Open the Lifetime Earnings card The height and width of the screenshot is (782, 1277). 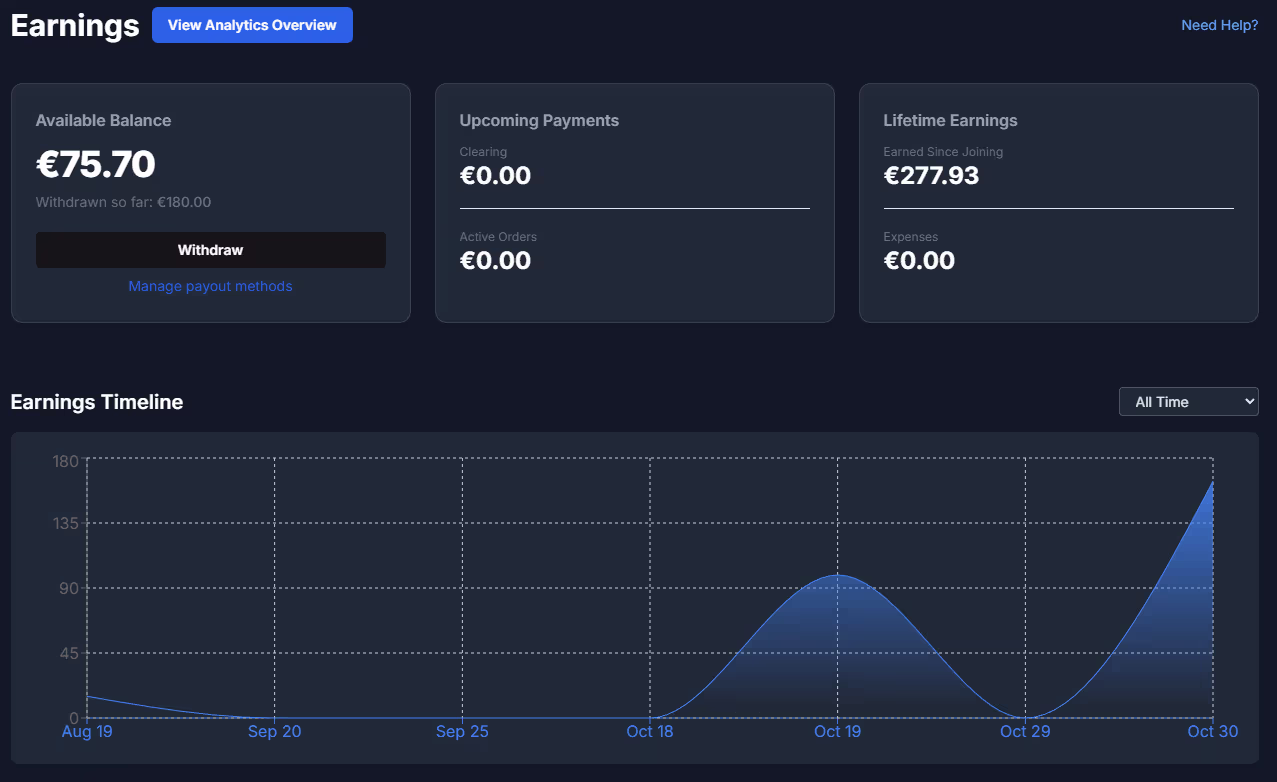[x=1058, y=202]
